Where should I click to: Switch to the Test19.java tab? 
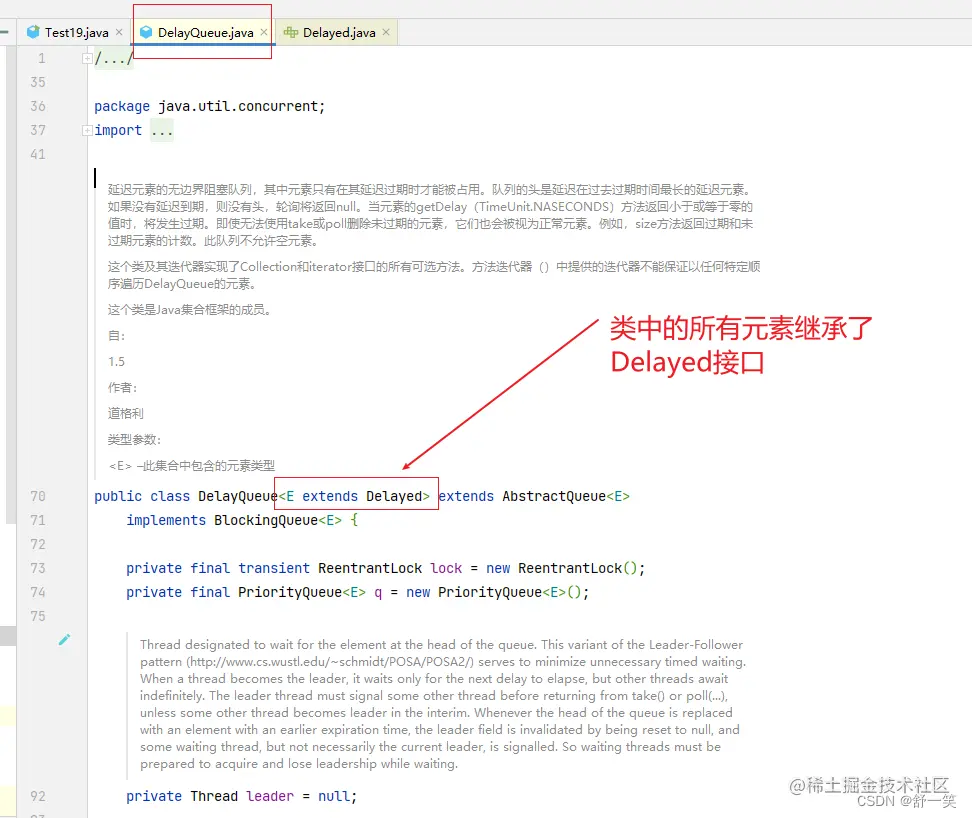(x=76, y=33)
